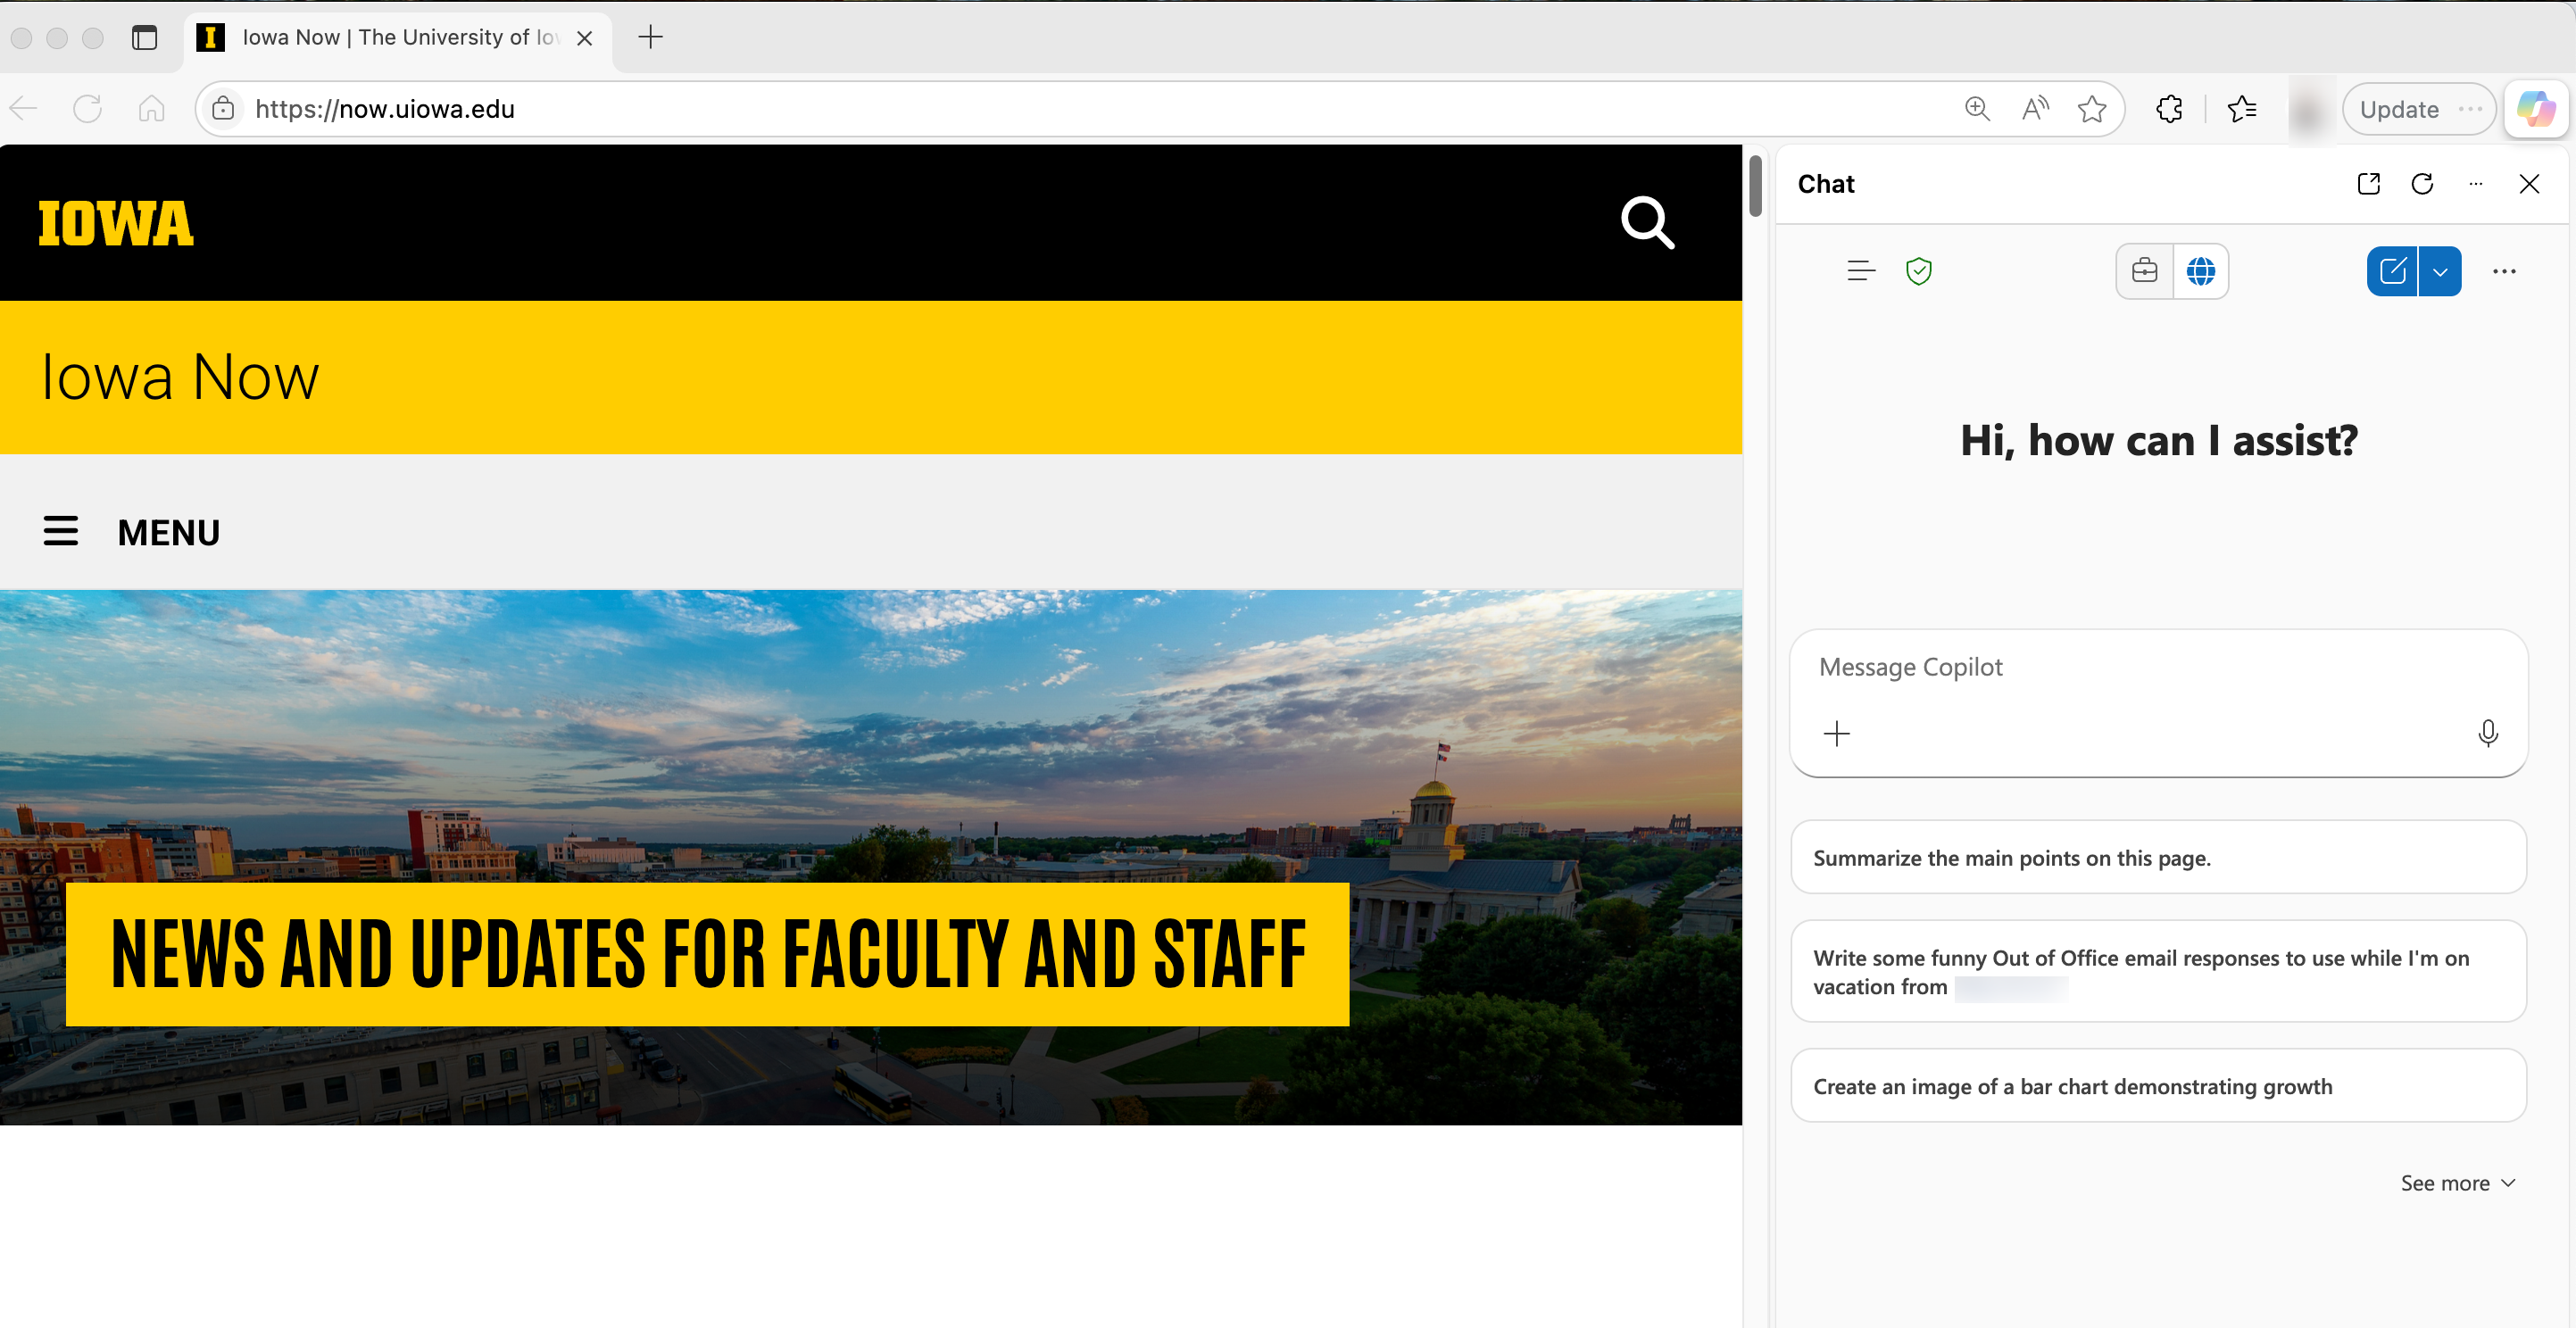Click the browser extensions puzzle icon
The width and height of the screenshot is (2576, 1328).
click(2169, 109)
